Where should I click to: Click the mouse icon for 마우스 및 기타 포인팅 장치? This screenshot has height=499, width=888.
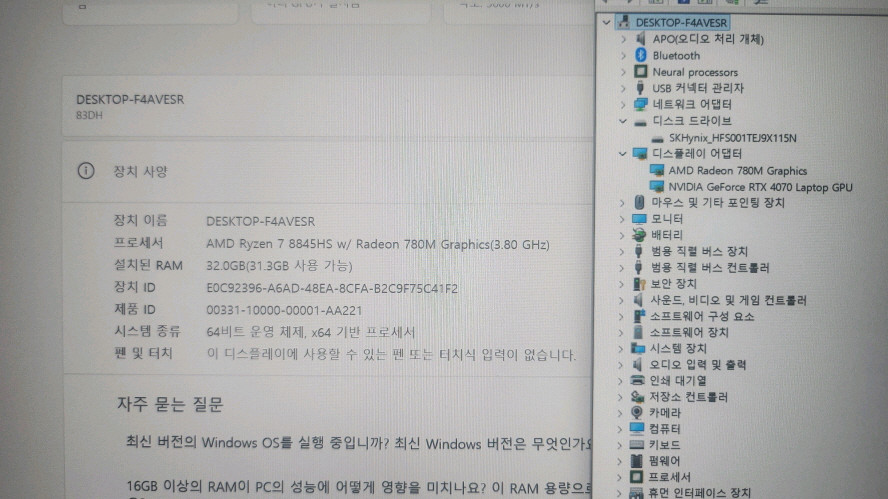pyautogui.click(x=639, y=202)
